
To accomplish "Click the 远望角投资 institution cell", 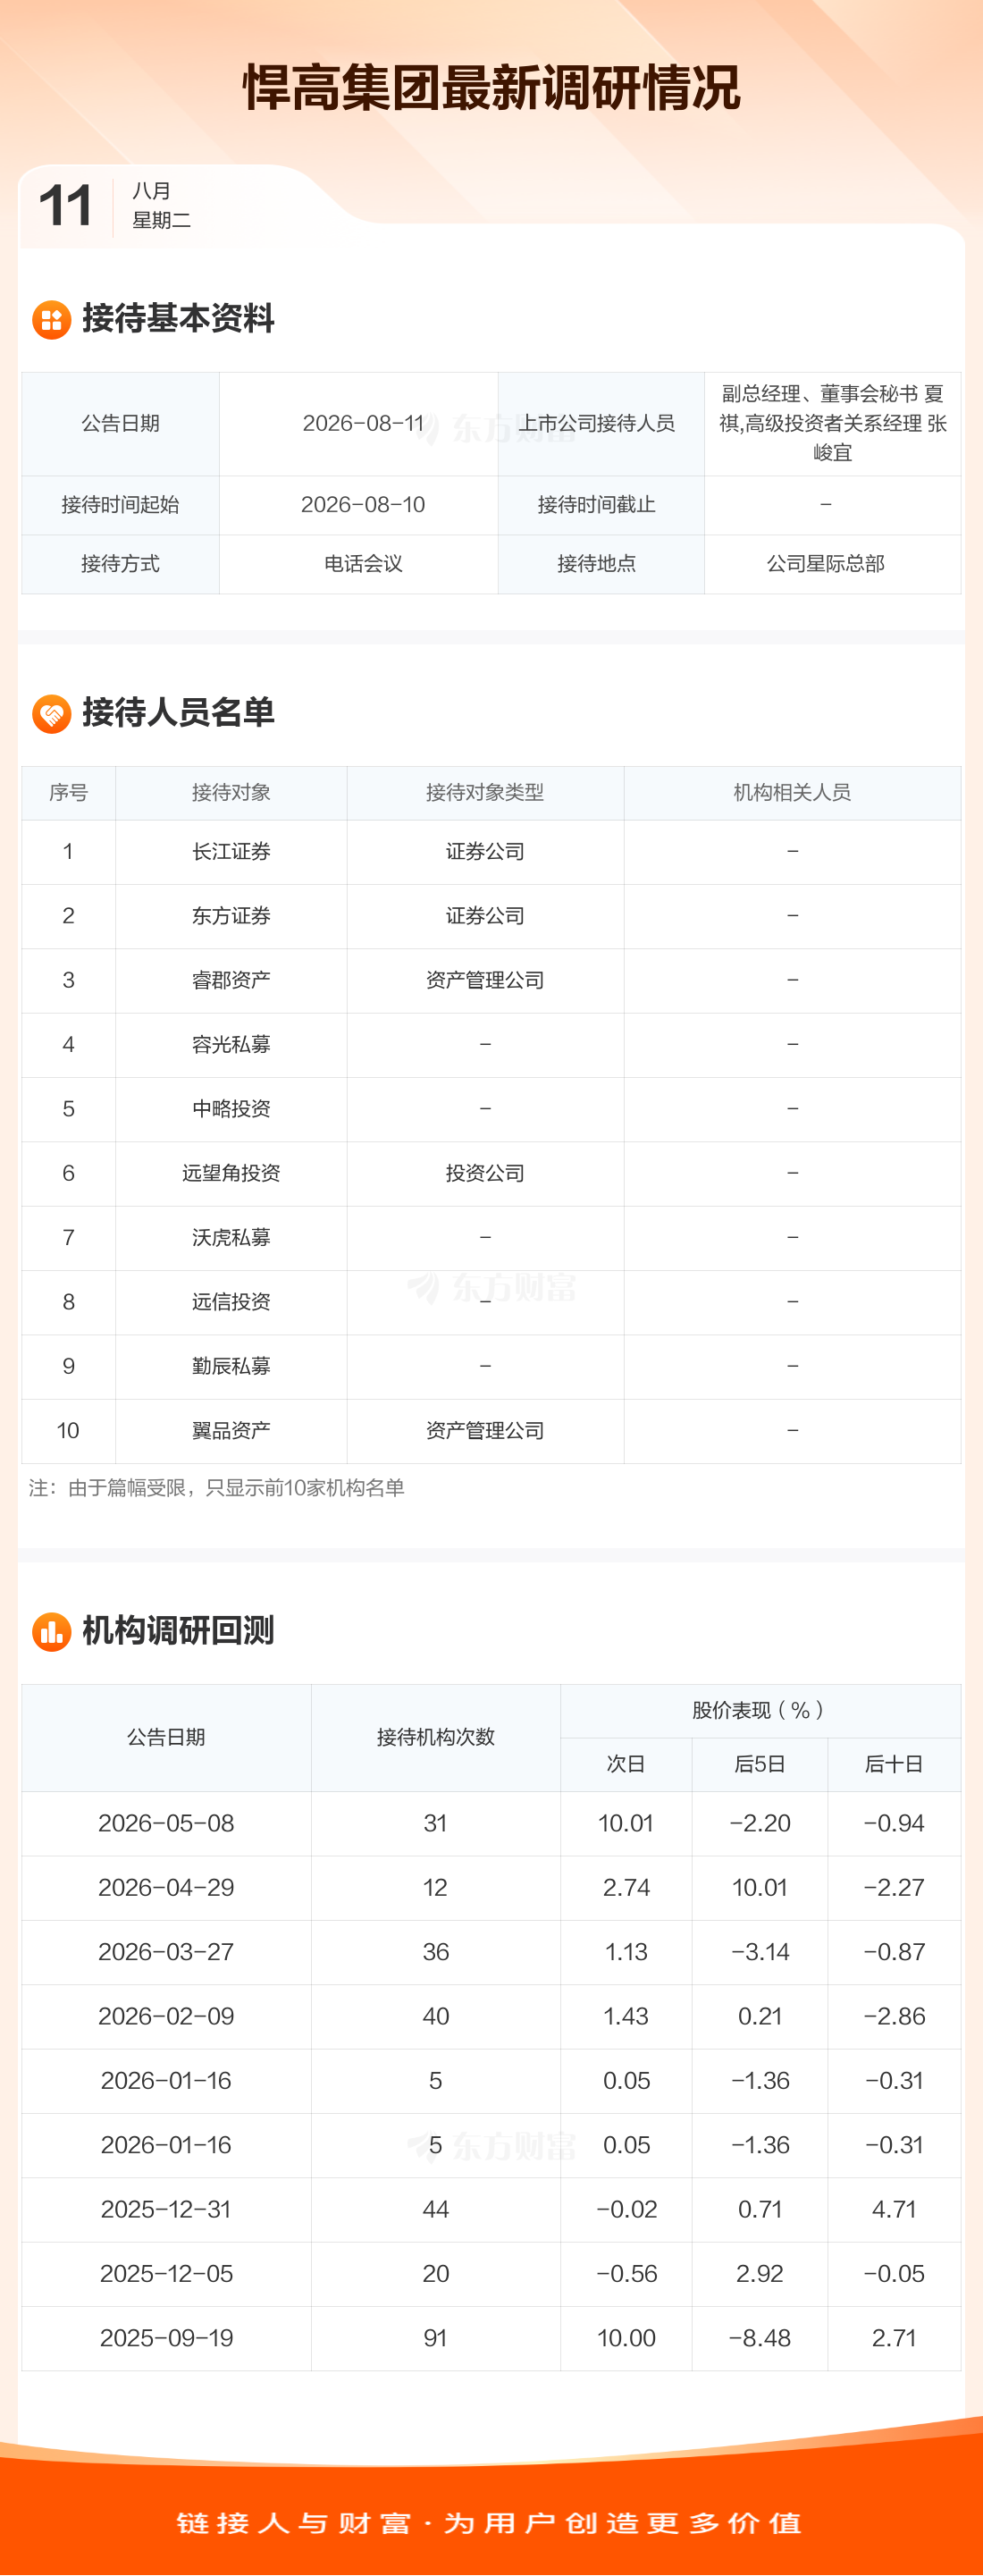I will pyautogui.click(x=231, y=1174).
